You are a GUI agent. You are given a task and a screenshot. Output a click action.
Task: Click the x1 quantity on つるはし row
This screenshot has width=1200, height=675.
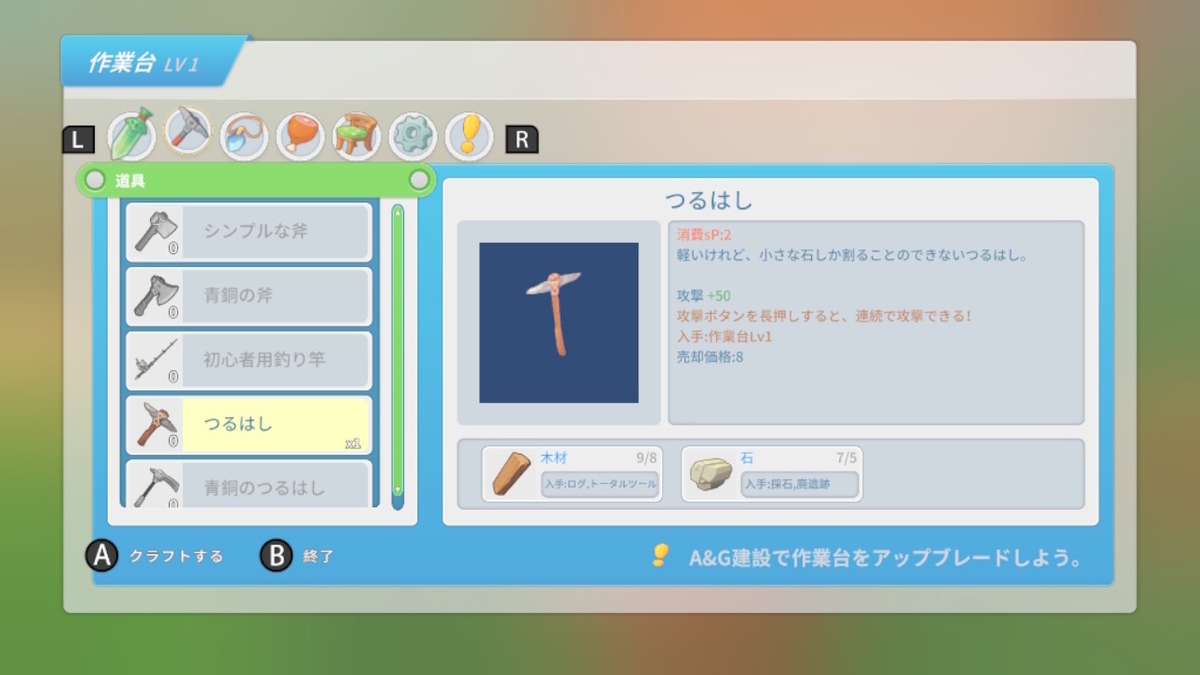click(353, 443)
